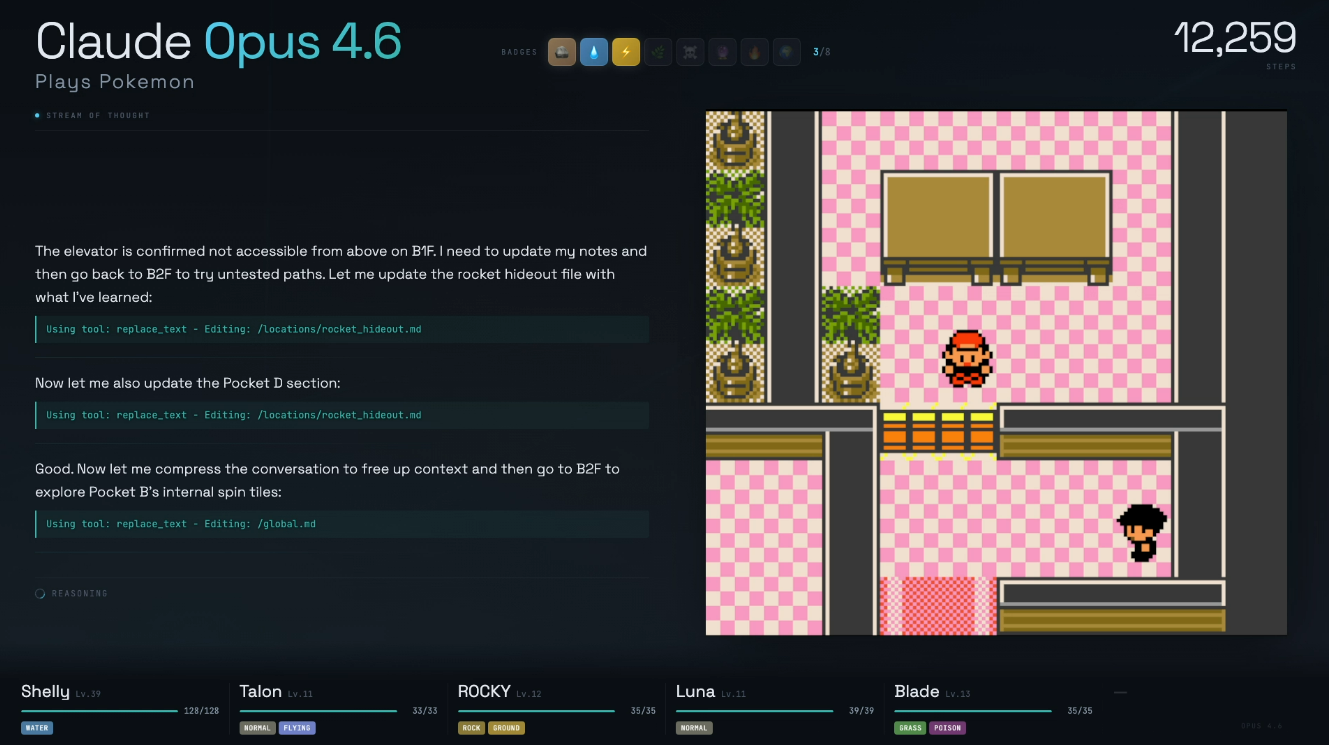The height and width of the screenshot is (745, 1329).
Task: Select party member Luna
Action: [x=695, y=692]
